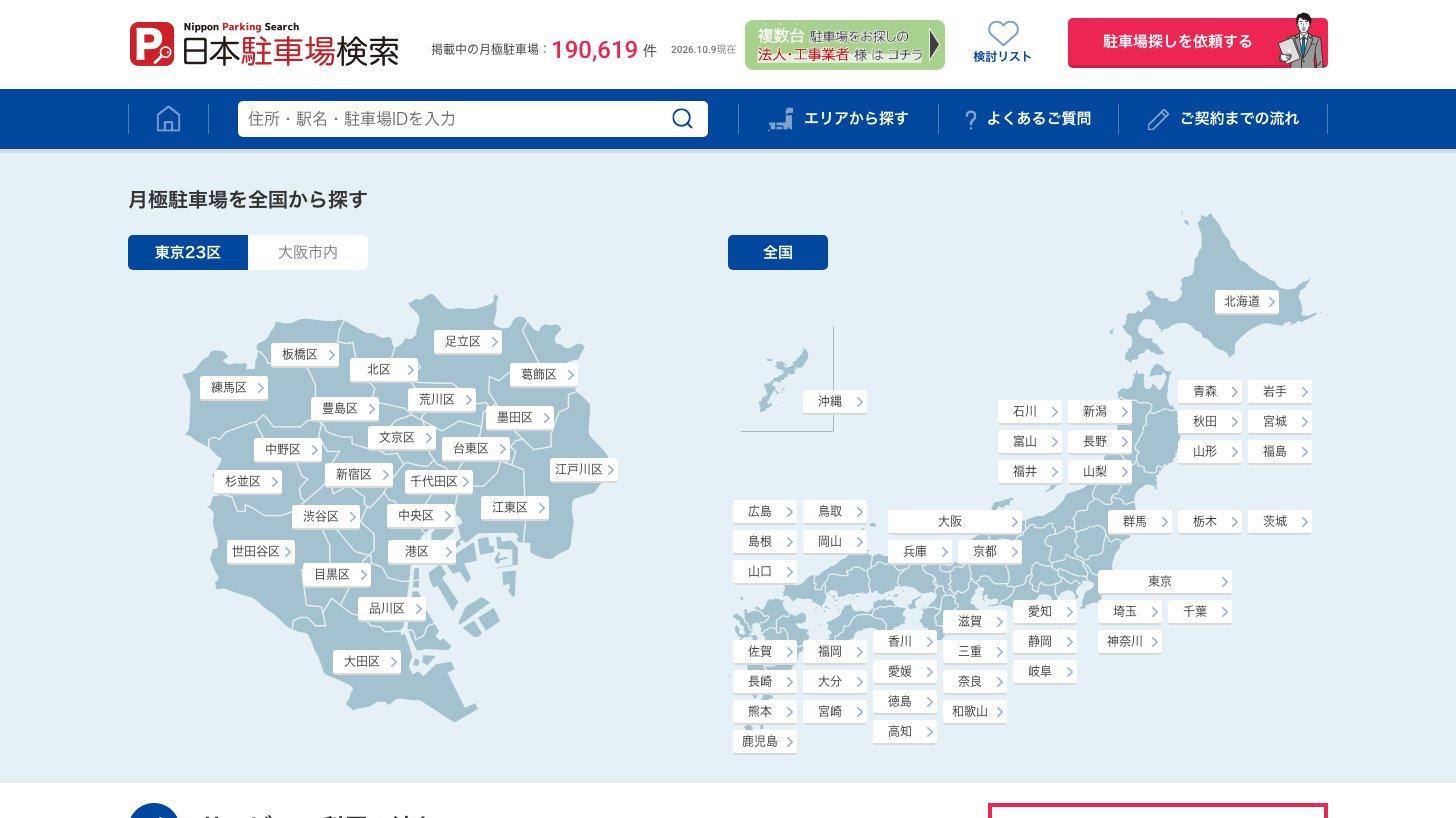Screen dimensions: 1456x818
Task: Select 福岡 prefecture label
Action: pyautogui.click(x=834, y=651)
